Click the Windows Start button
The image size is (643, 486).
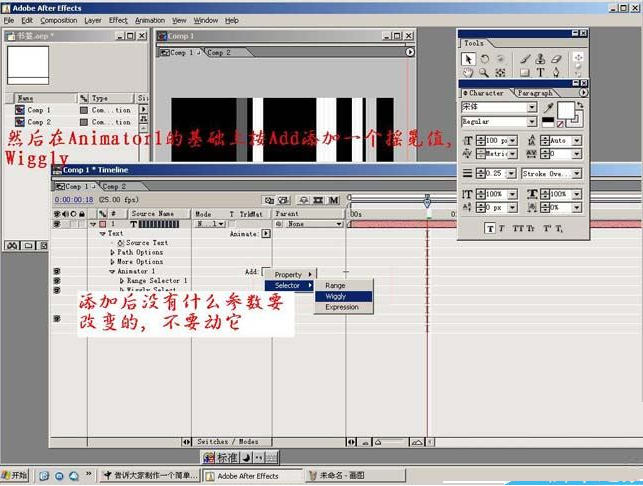(17, 476)
